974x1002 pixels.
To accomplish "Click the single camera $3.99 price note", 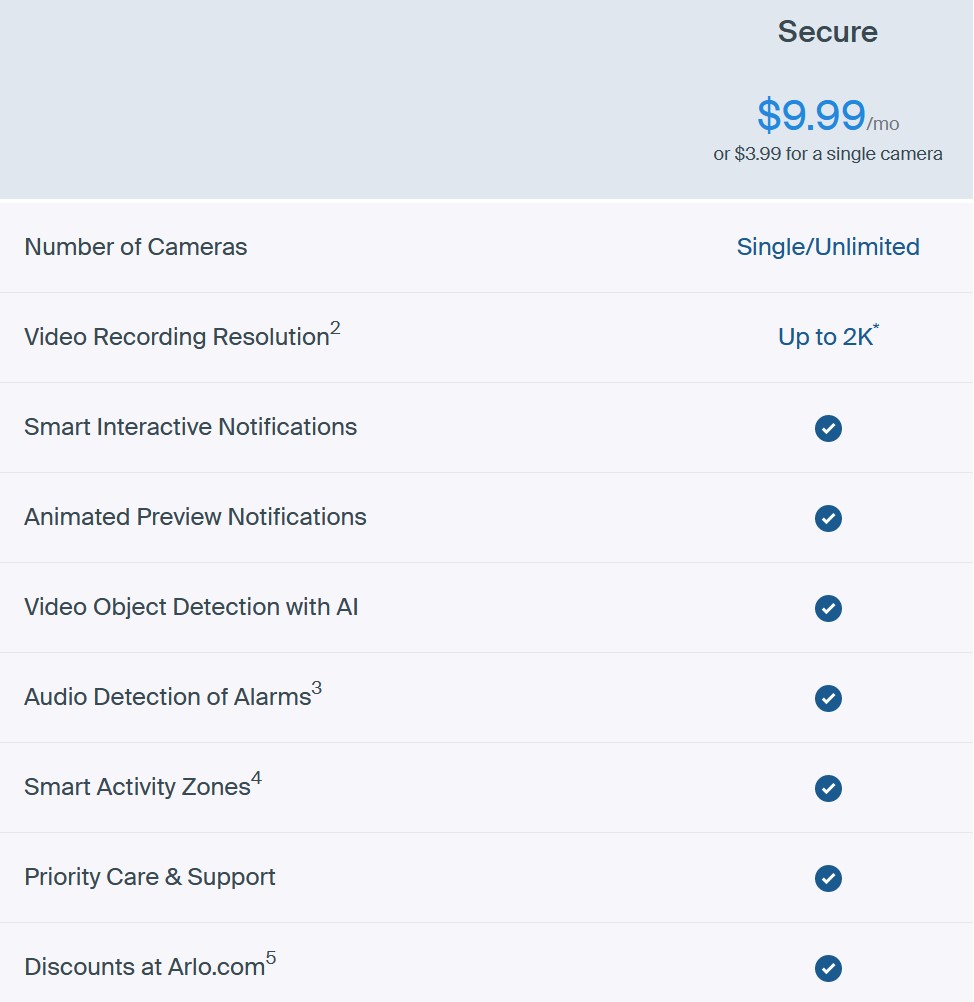I will 828,154.
